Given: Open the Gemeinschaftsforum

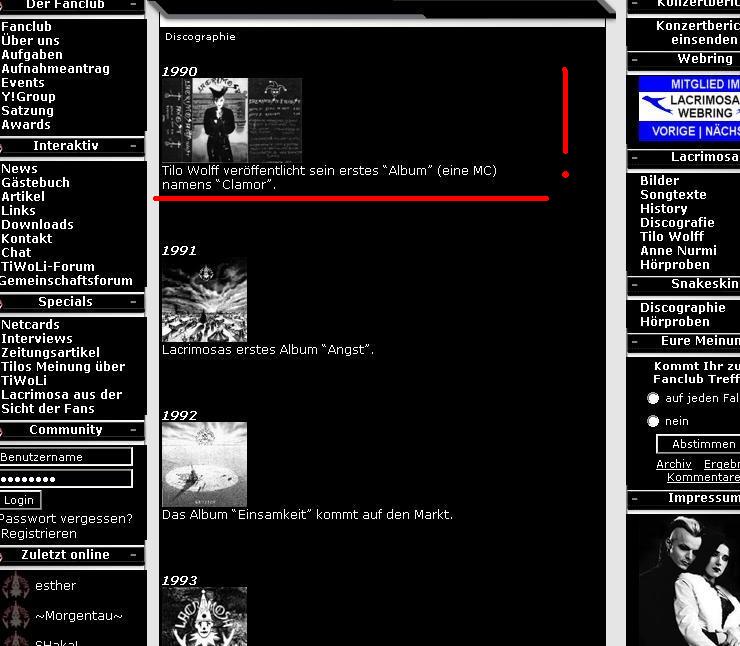Looking at the screenshot, I should pyautogui.click(x=66, y=280).
